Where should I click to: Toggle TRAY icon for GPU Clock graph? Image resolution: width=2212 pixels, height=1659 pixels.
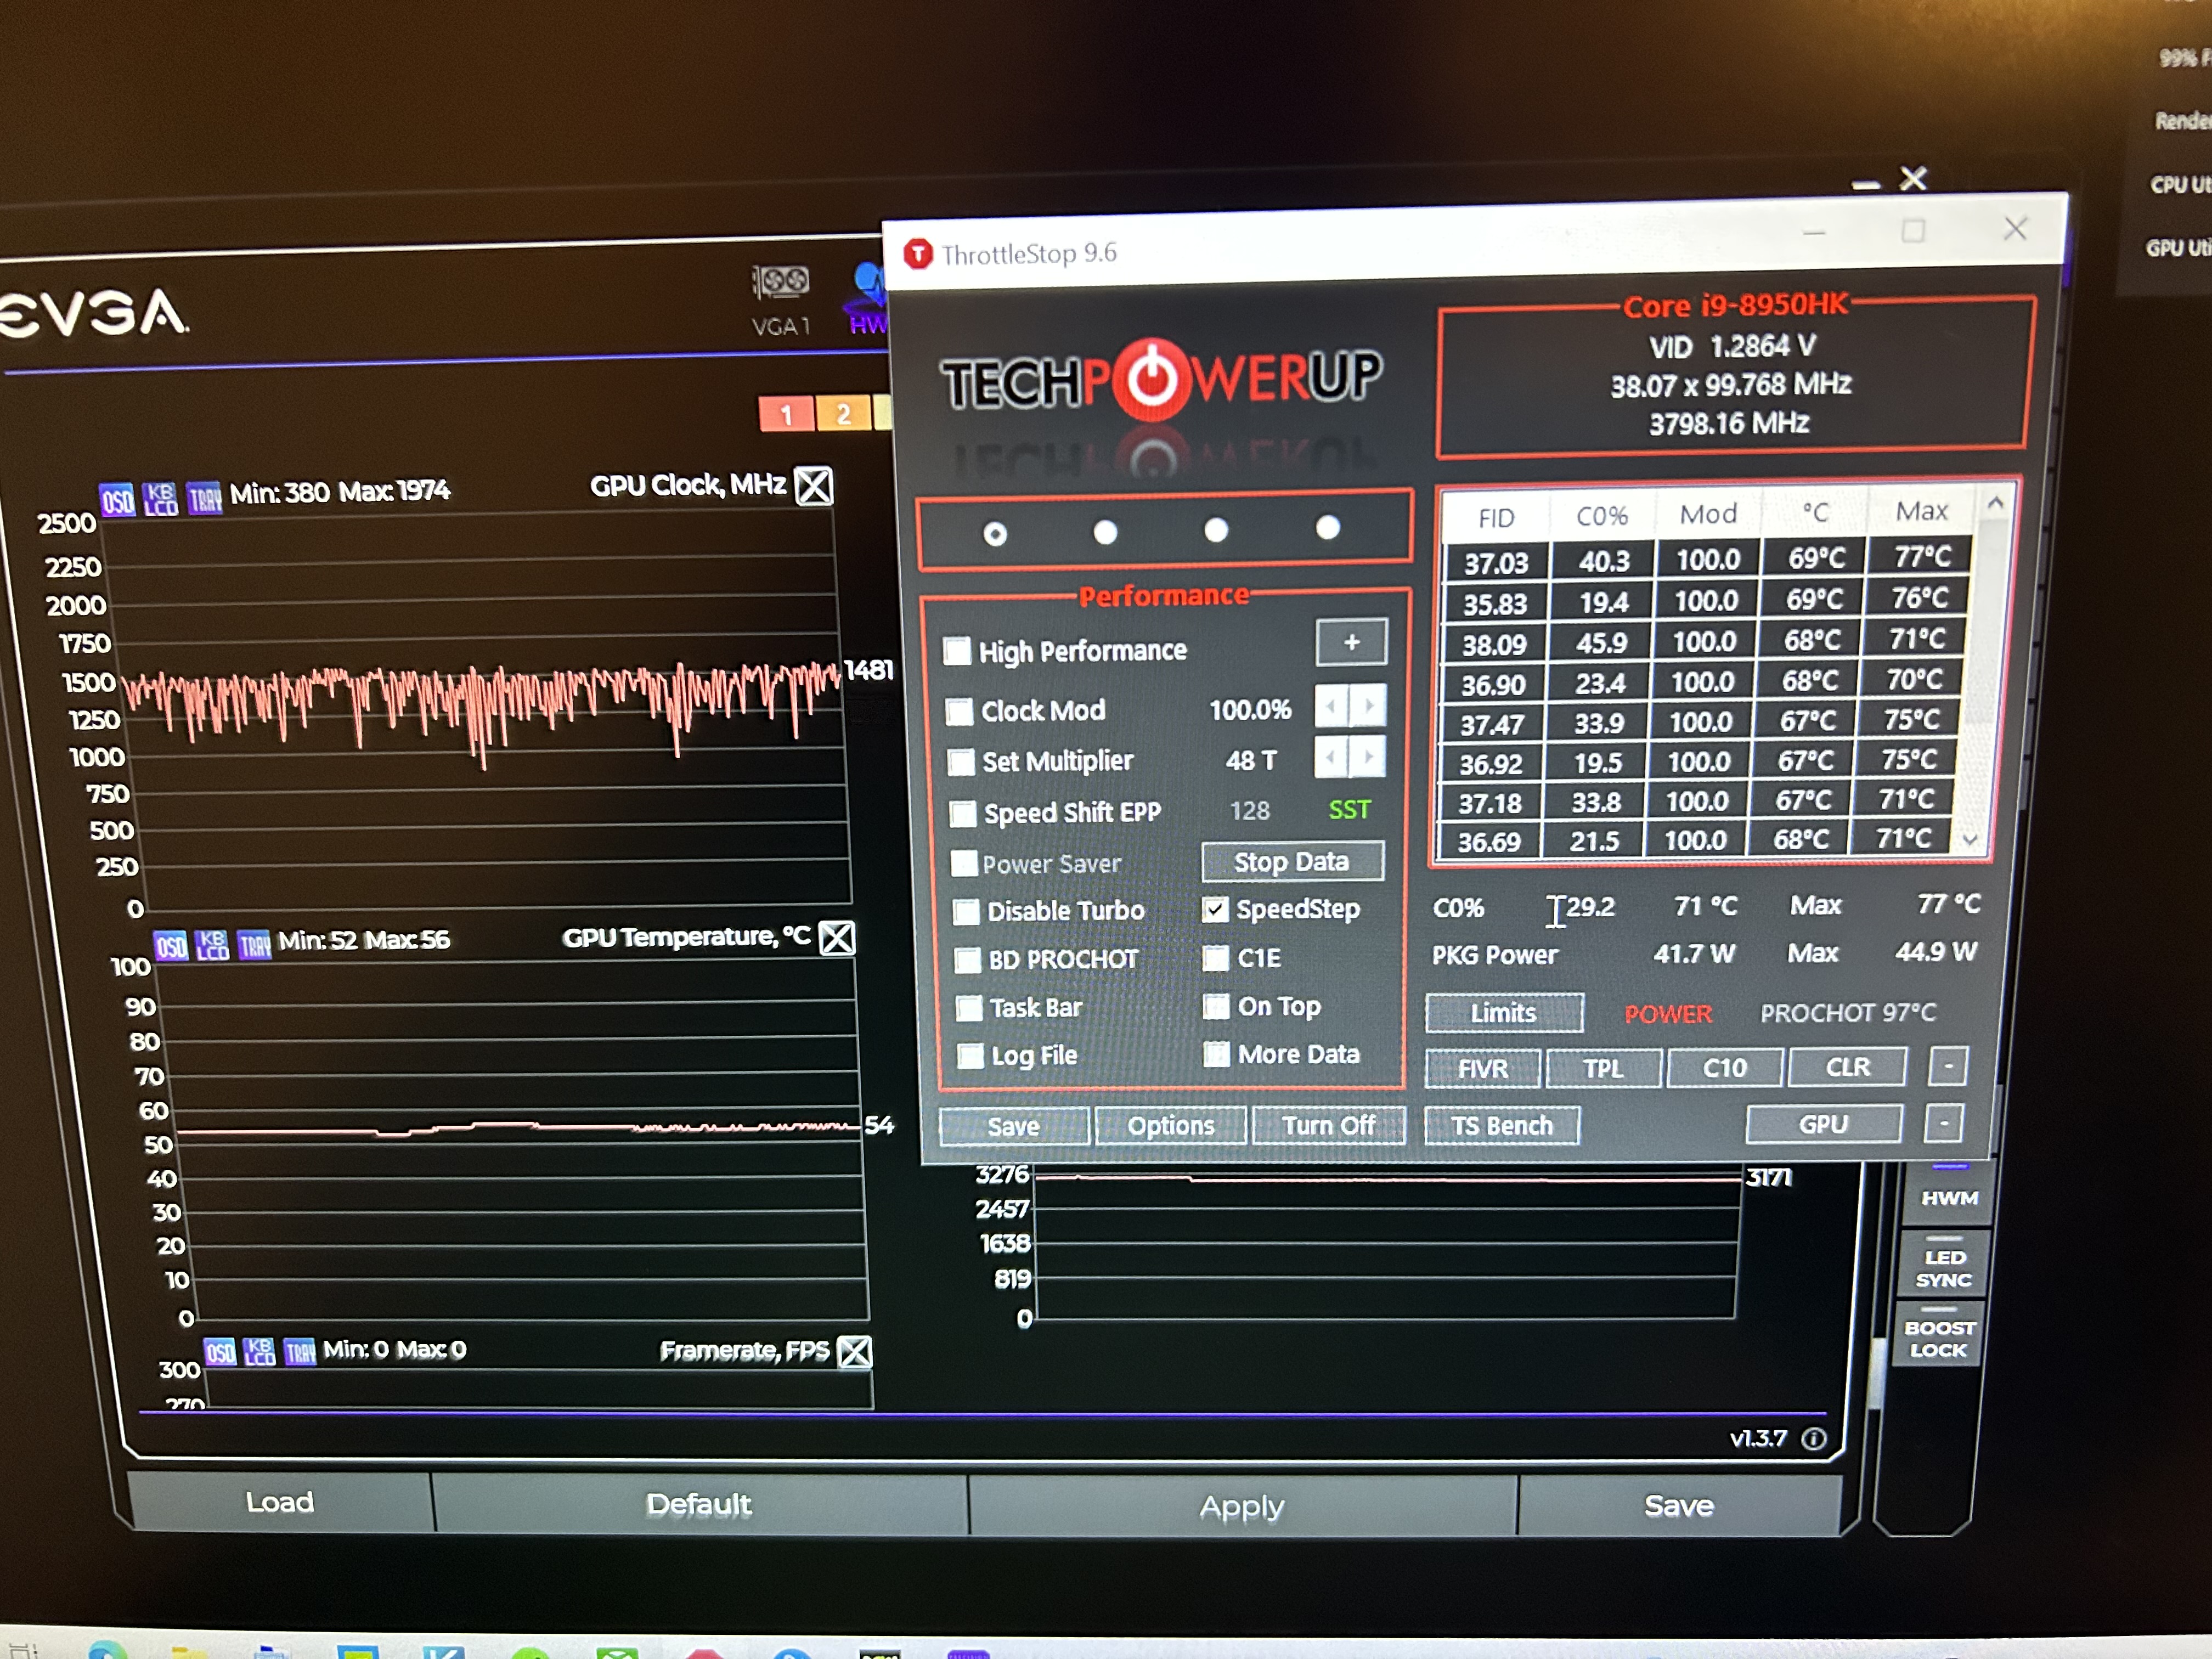pos(204,497)
